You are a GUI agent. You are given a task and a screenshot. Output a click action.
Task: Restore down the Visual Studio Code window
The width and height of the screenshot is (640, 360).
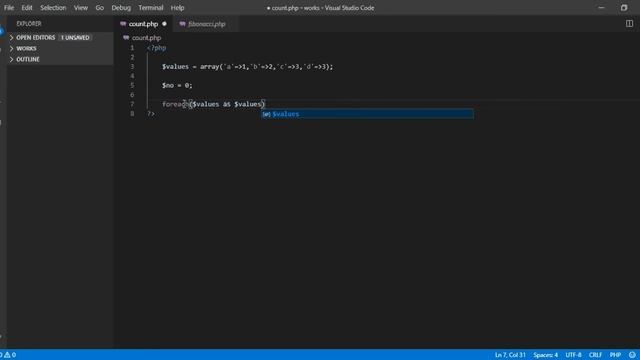click(x=624, y=8)
